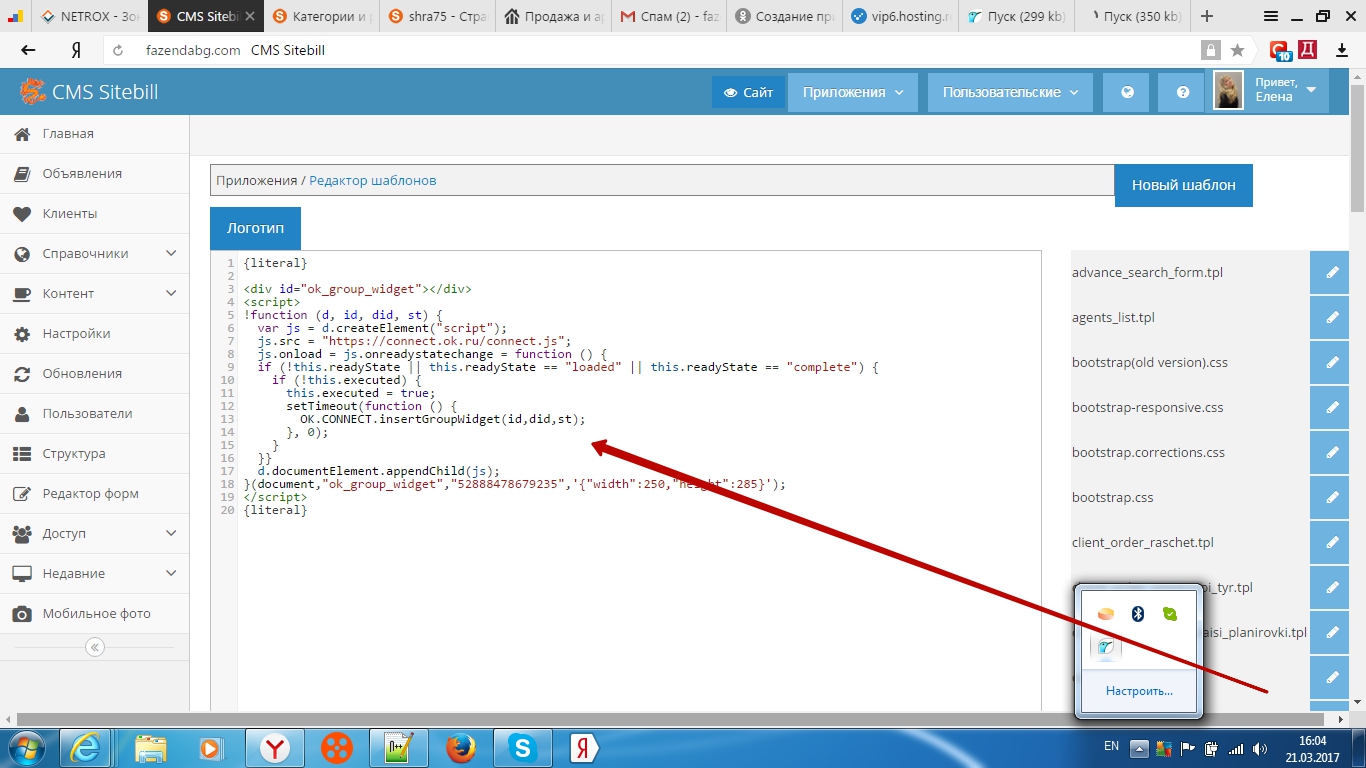
Task: Click the Сайт button with eye icon
Action: (748, 92)
